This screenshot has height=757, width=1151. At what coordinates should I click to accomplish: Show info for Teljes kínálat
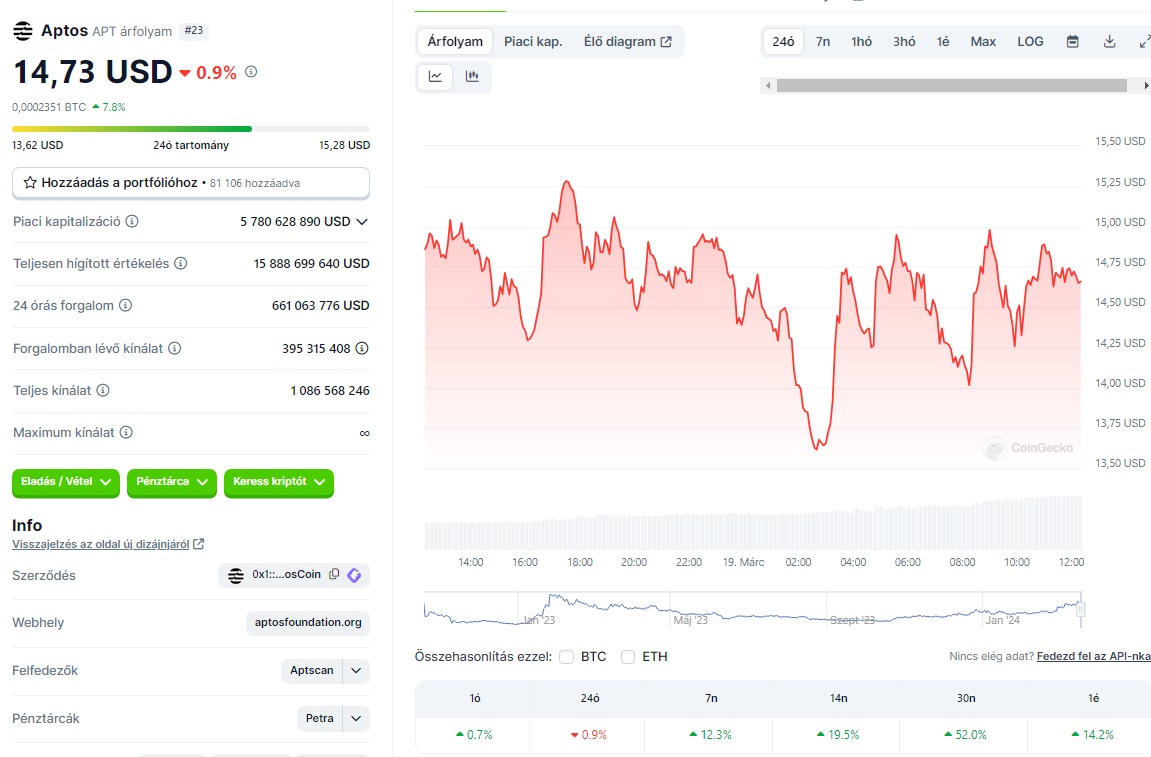104,391
